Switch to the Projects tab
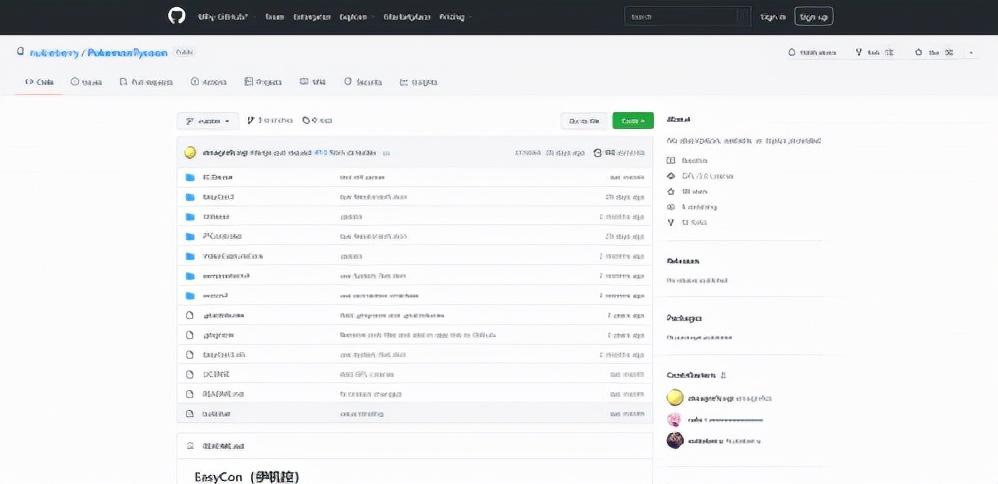 click(x=264, y=82)
